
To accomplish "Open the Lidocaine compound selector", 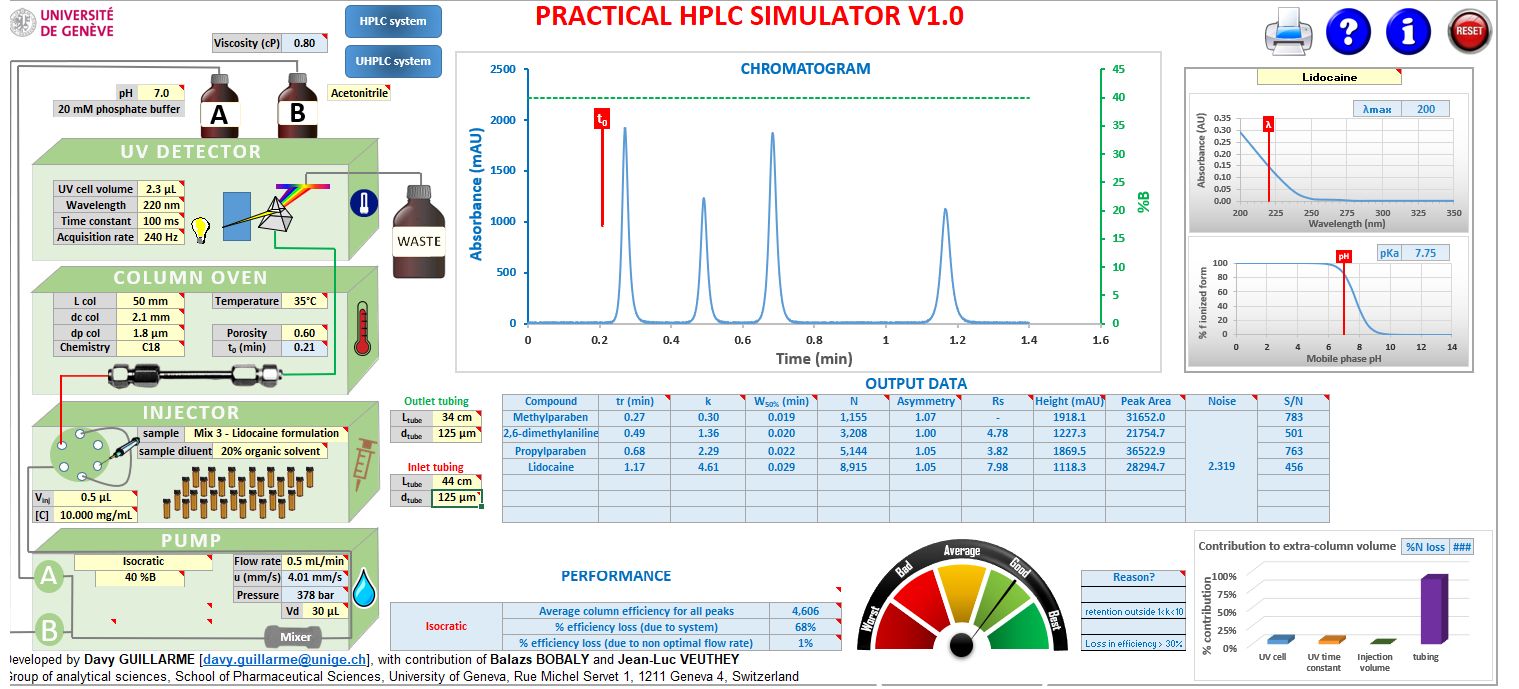I will (1330, 77).
